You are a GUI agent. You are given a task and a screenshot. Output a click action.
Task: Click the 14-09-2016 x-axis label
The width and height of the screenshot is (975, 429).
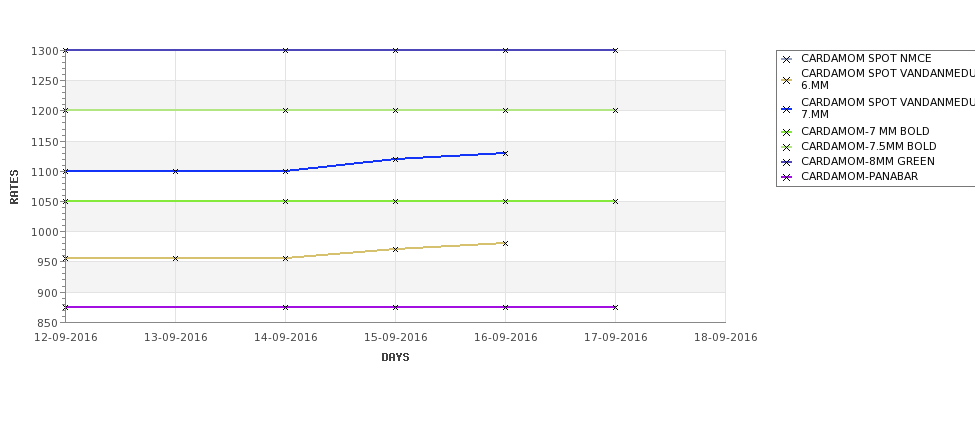(285, 338)
